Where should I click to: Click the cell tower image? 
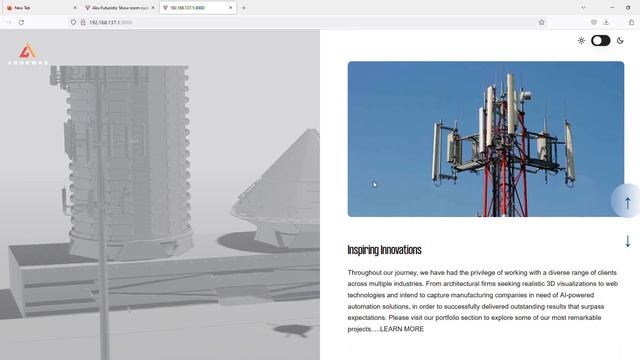pos(486,139)
